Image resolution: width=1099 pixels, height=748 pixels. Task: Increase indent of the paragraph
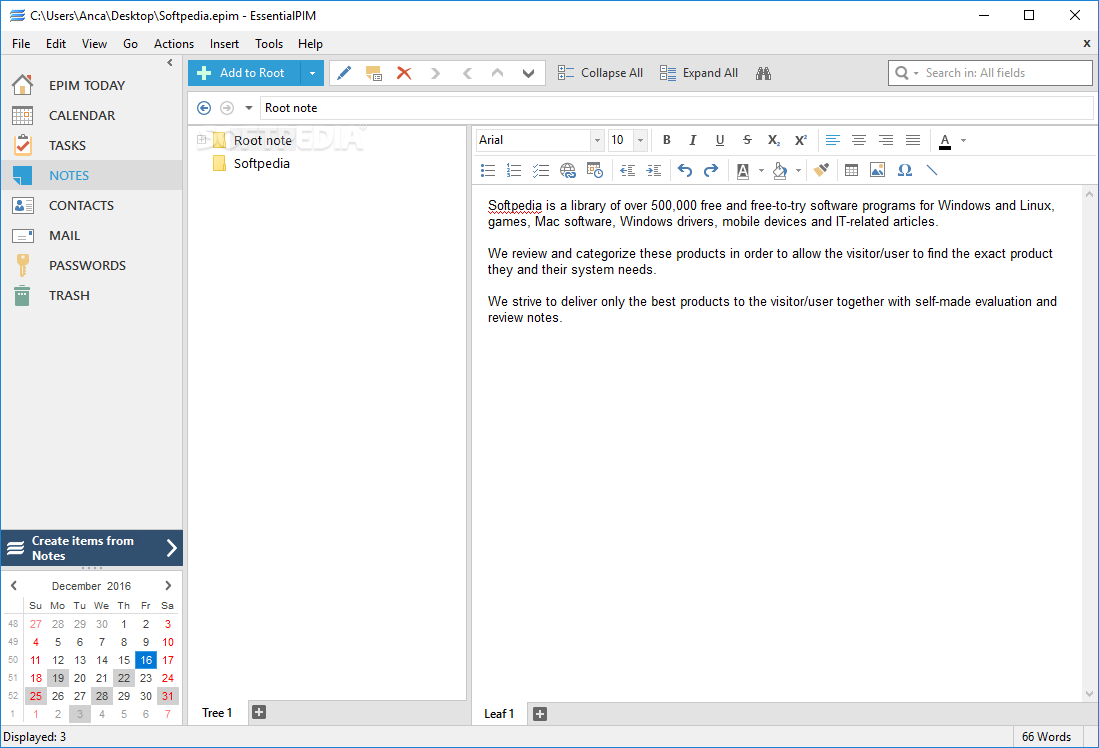pos(653,170)
